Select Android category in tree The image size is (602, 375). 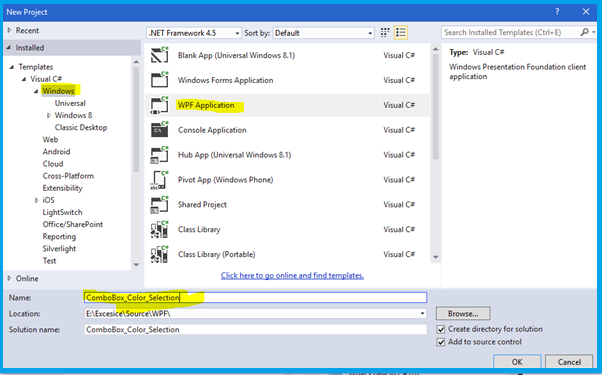tap(56, 152)
